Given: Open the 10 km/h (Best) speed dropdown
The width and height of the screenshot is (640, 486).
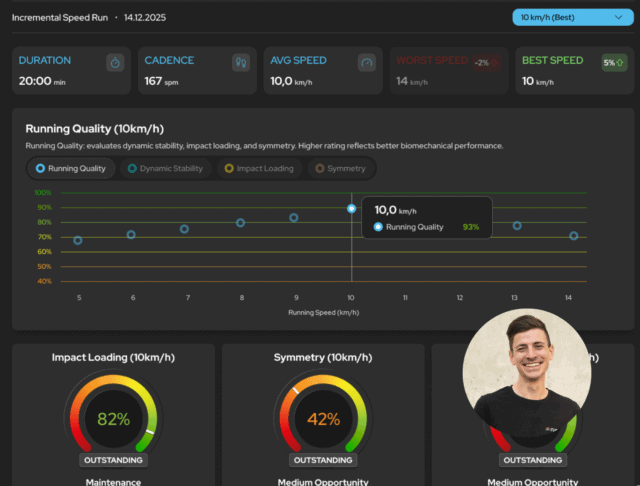Looking at the screenshot, I should 573,18.
